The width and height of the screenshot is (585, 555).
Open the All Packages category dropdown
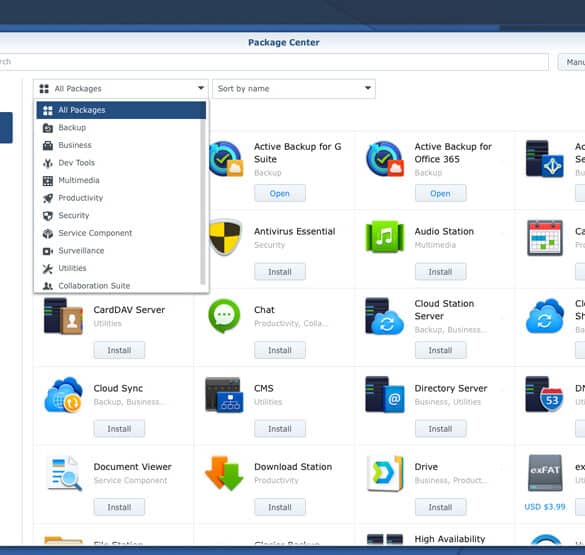click(x=121, y=89)
